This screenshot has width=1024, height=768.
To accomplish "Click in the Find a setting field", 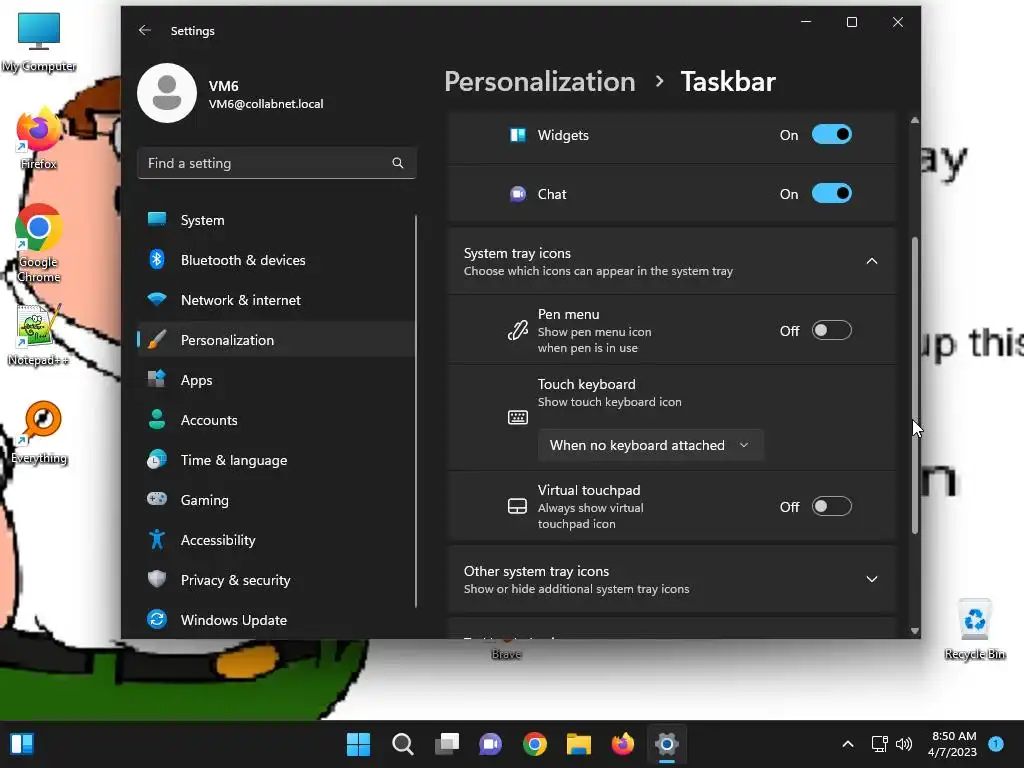I will [277, 163].
